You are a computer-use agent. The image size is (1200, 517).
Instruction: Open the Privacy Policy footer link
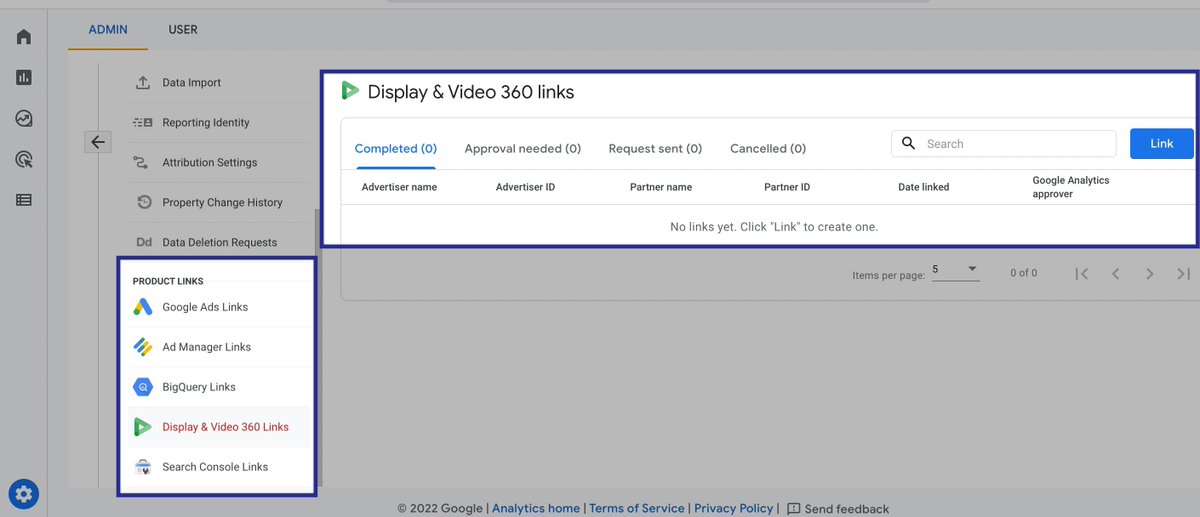click(733, 508)
